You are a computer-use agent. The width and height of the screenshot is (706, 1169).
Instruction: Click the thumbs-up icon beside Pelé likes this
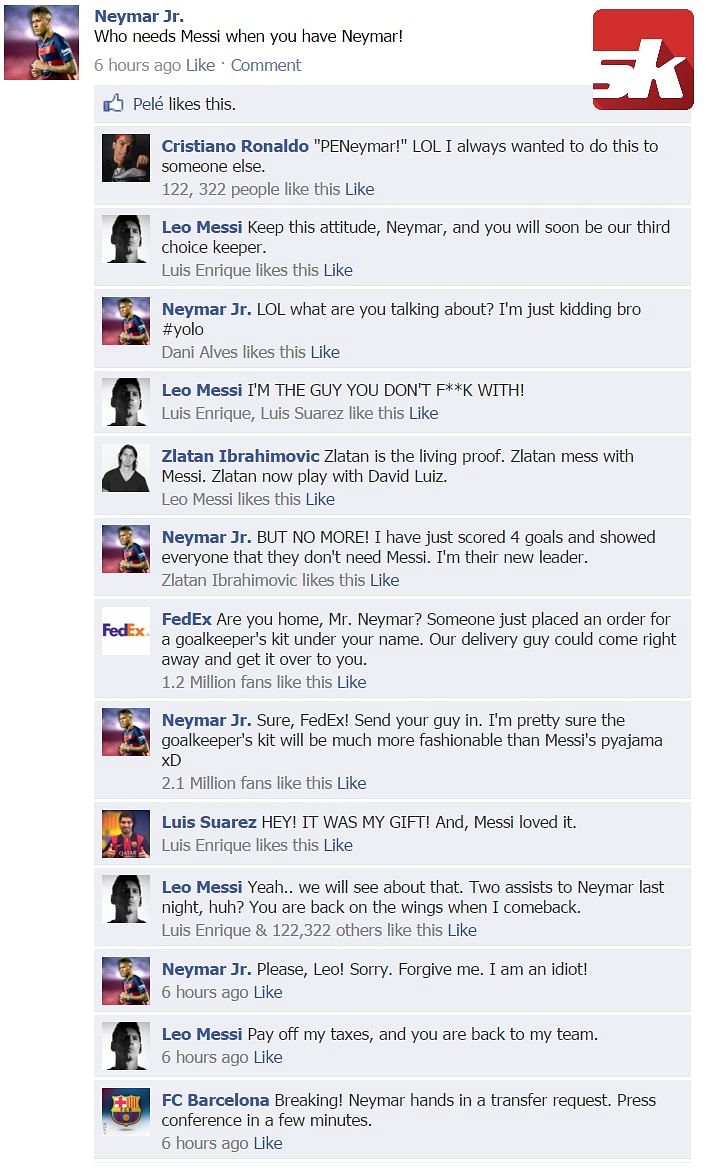coord(113,104)
